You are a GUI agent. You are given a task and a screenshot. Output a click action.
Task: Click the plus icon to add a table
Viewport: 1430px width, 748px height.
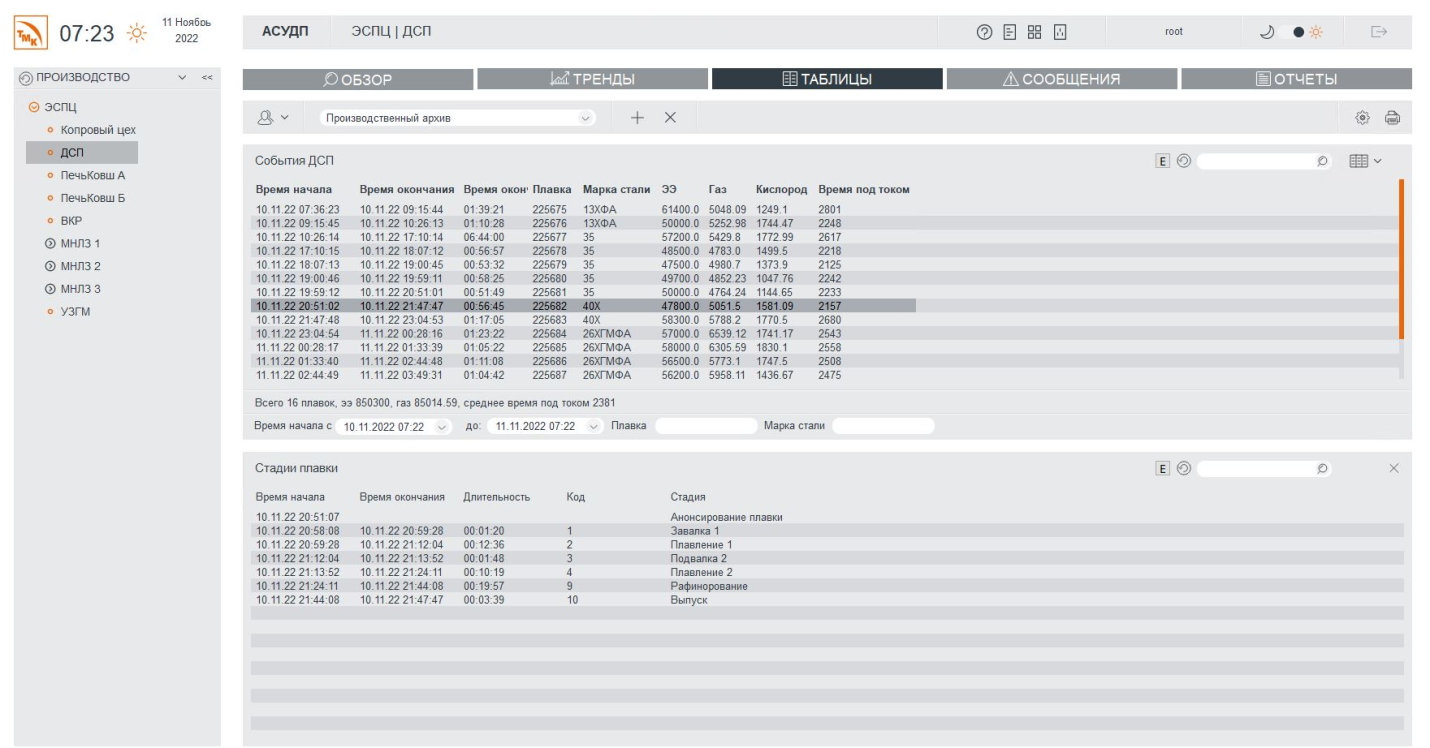pos(636,117)
